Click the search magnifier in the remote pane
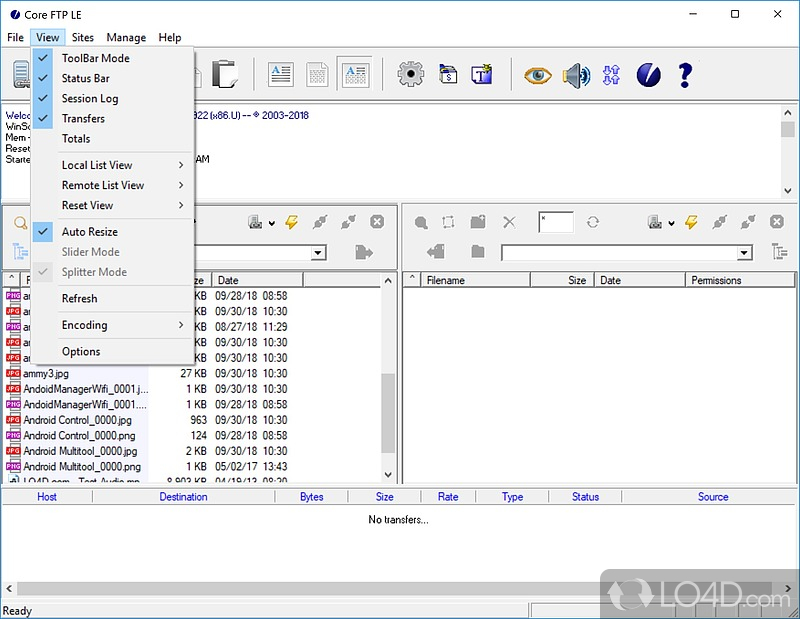800x619 pixels. click(422, 222)
